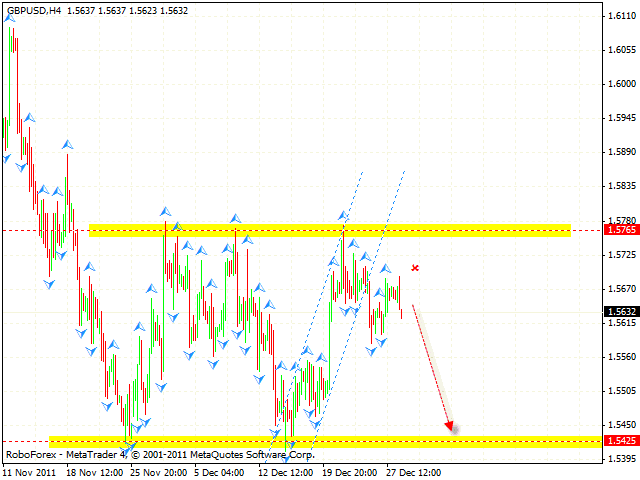This screenshot has width=640, height=480.
Task: Click the 1.6000 price axis label
Action: click(x=622, y=84)
